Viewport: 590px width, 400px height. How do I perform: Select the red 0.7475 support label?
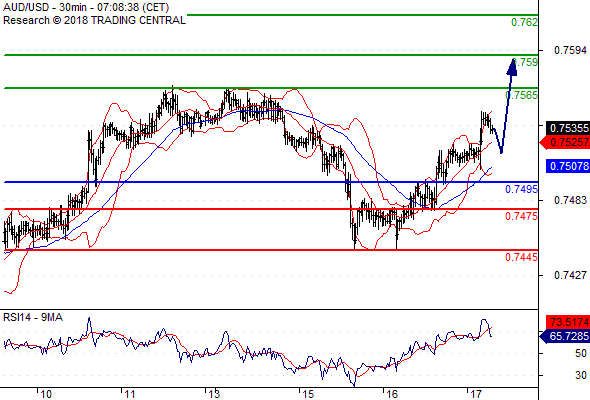pyautogui.click(x=522, y=216)
